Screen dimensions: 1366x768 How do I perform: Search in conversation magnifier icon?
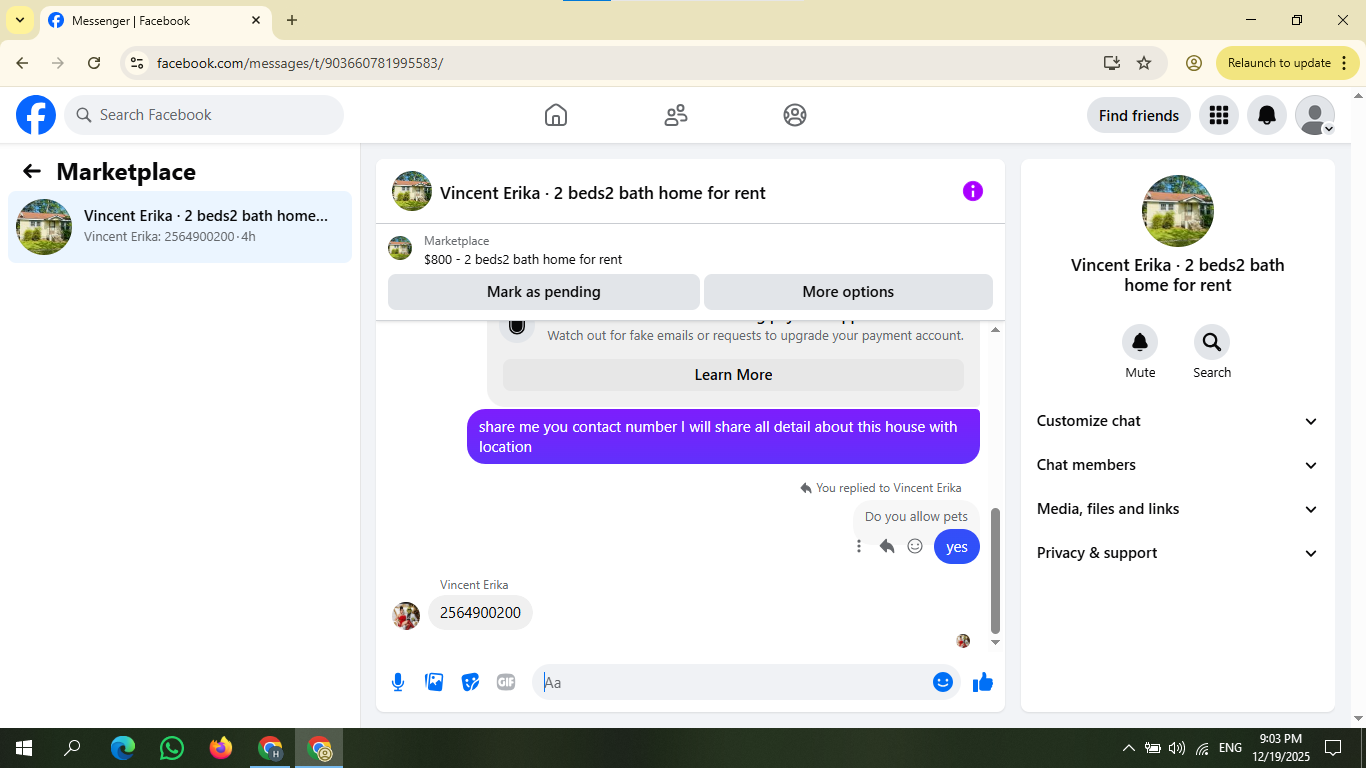(1212, 342)
